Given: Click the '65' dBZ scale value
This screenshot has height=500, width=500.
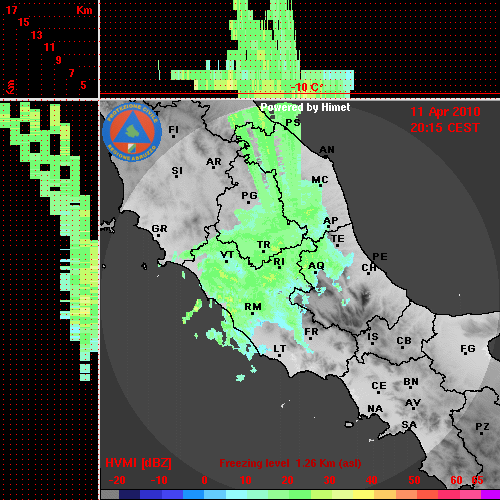Looking at the screenshot, I should tap(478, 480).
